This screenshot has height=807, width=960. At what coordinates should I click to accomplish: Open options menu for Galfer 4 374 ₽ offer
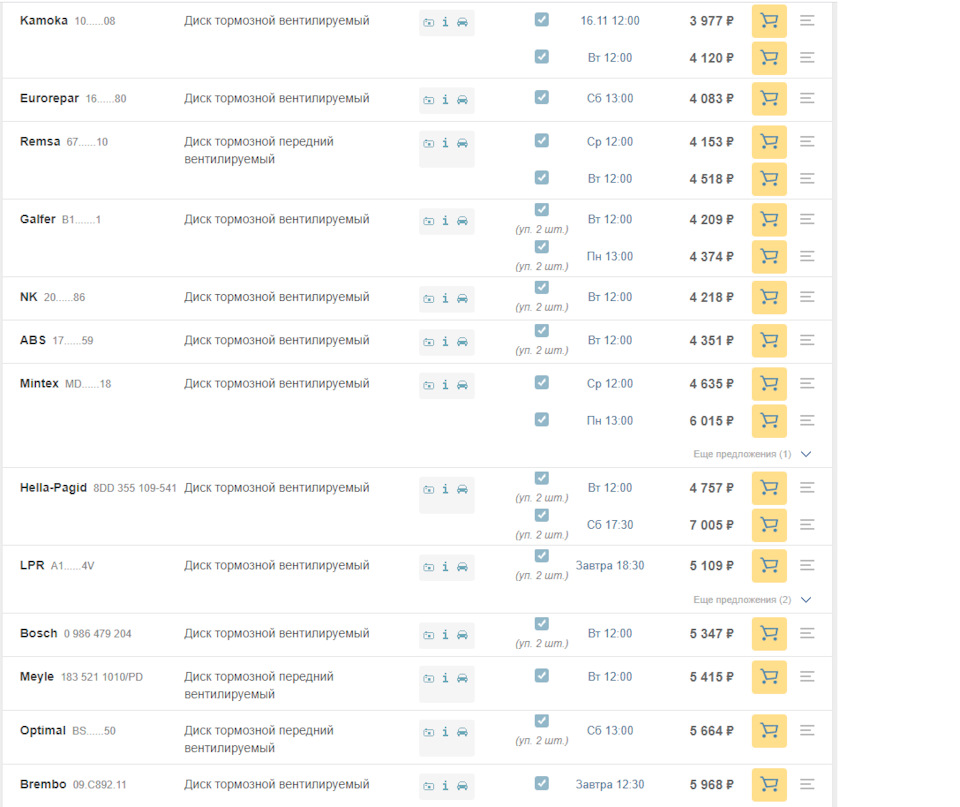tap(807, 256)
